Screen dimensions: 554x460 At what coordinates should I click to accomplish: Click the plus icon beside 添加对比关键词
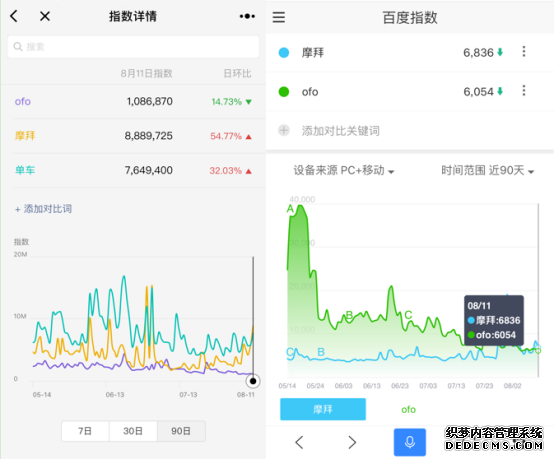tap(284, 130)
